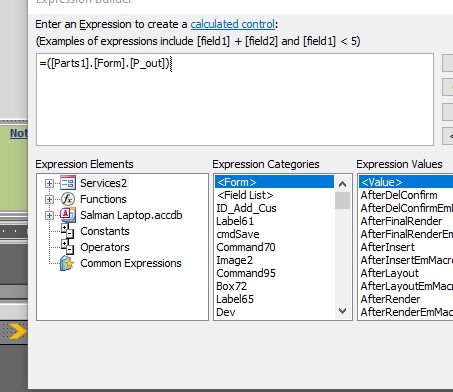Expand the Functions tree node

pos(49,199)
